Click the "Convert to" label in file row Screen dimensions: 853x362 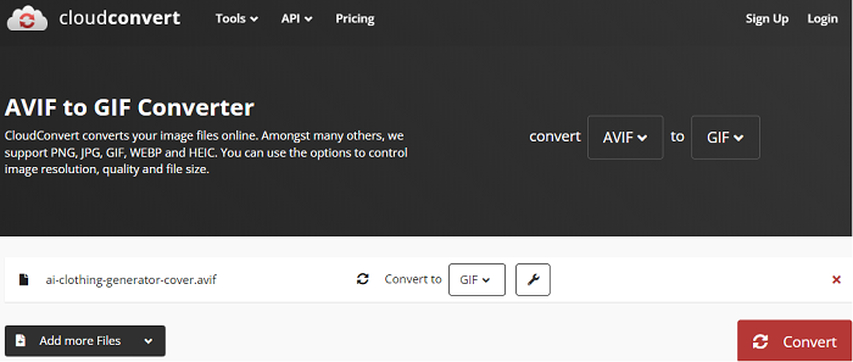(413, 279)
